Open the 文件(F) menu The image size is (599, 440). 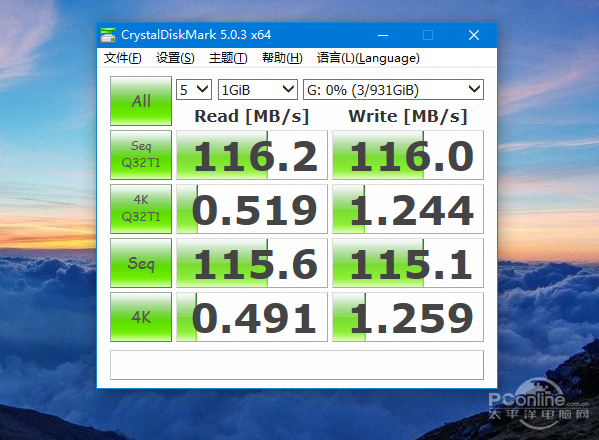[x=123, y=58]
